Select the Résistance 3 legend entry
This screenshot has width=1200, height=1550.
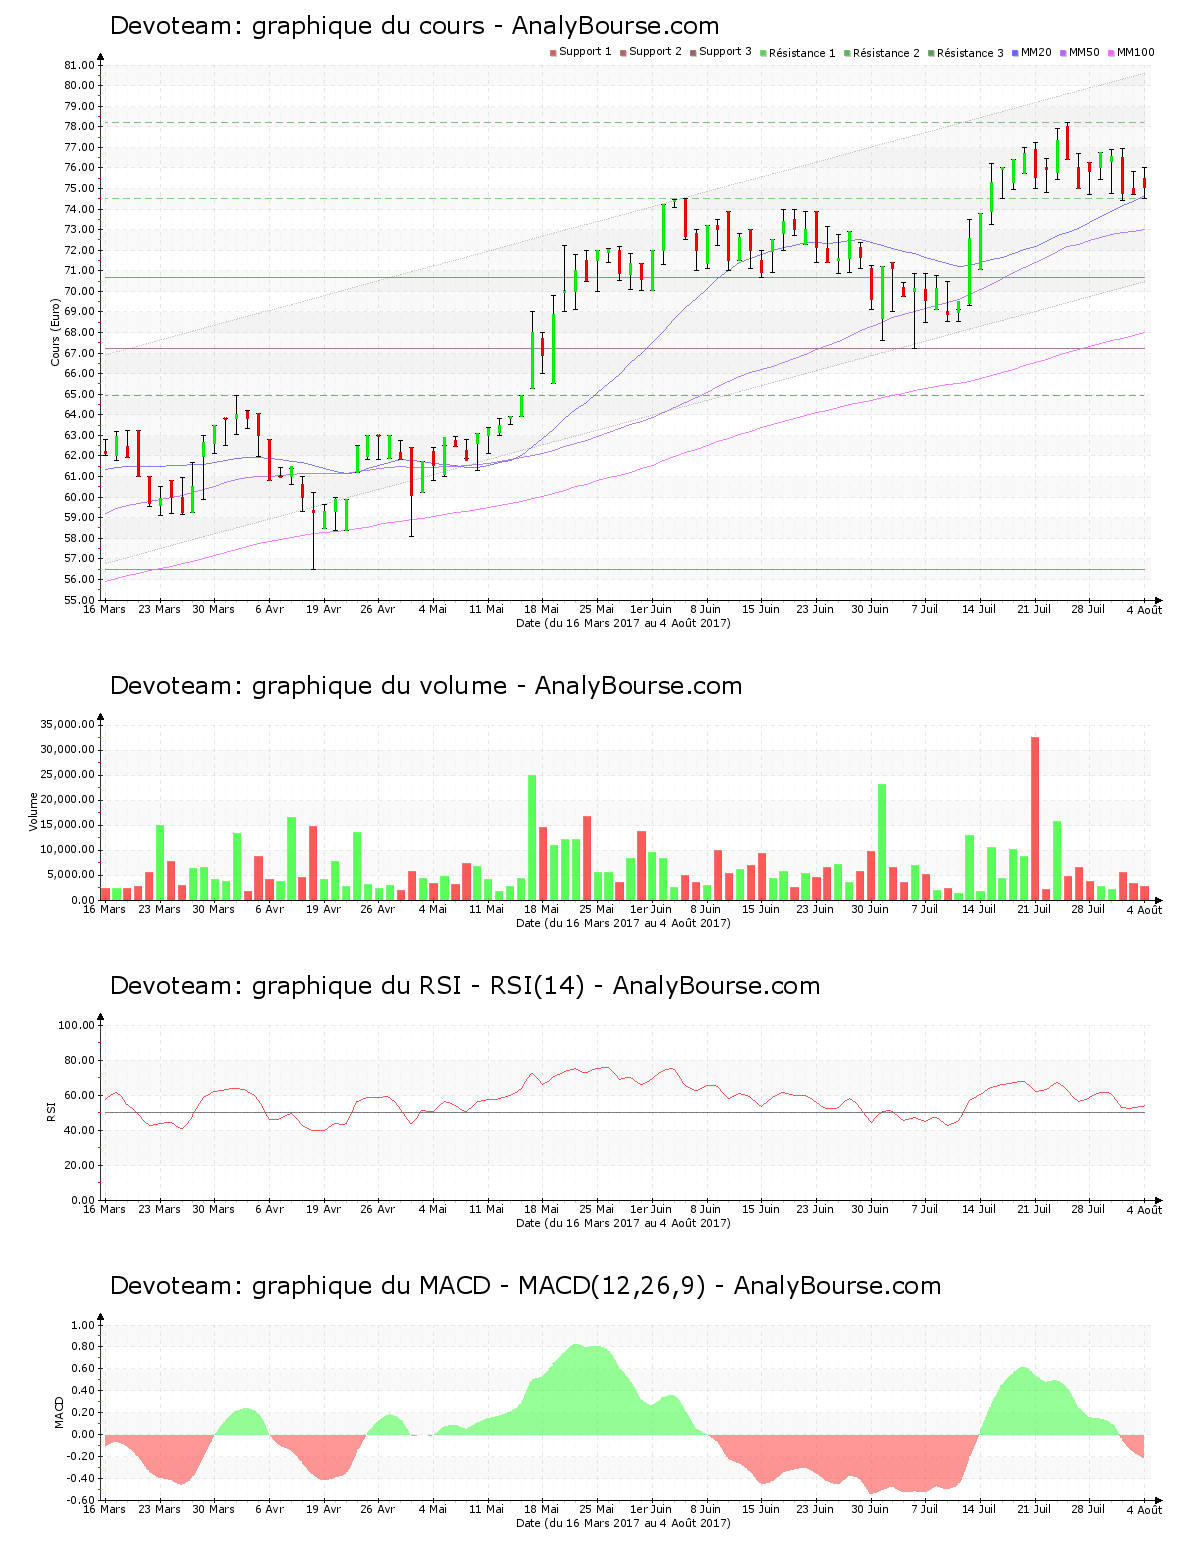(966, 52)
